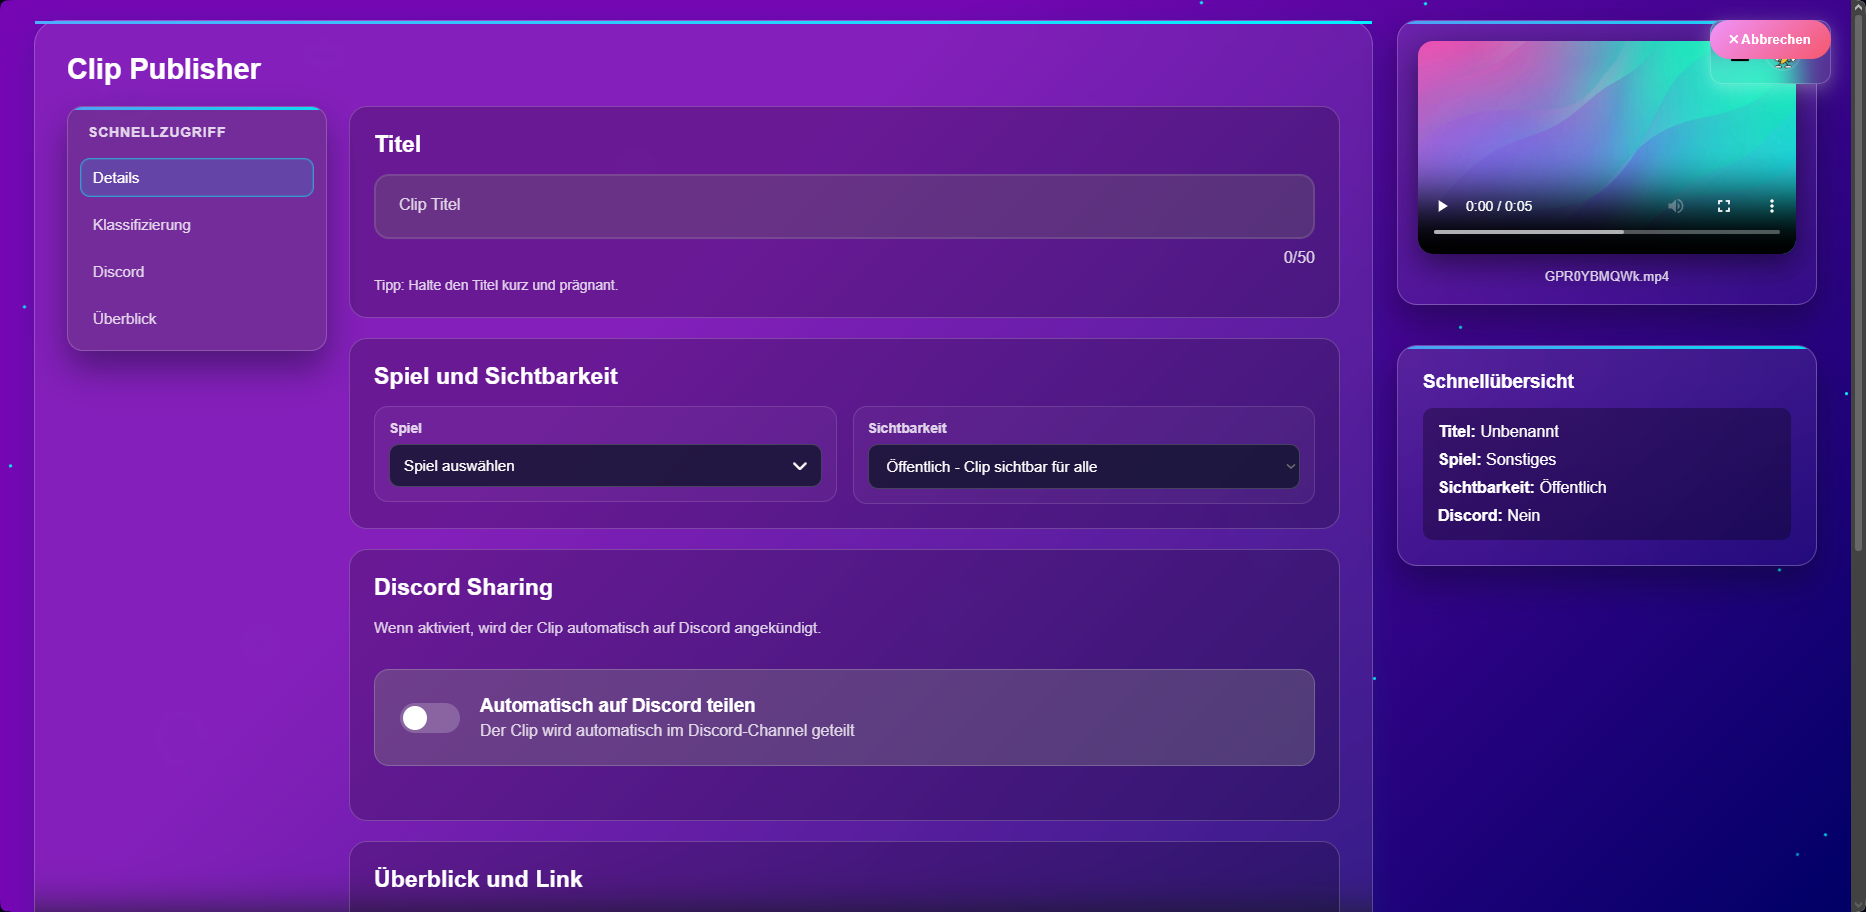
Task: Go to the Klassifizierung section
Action: [142, 225]
